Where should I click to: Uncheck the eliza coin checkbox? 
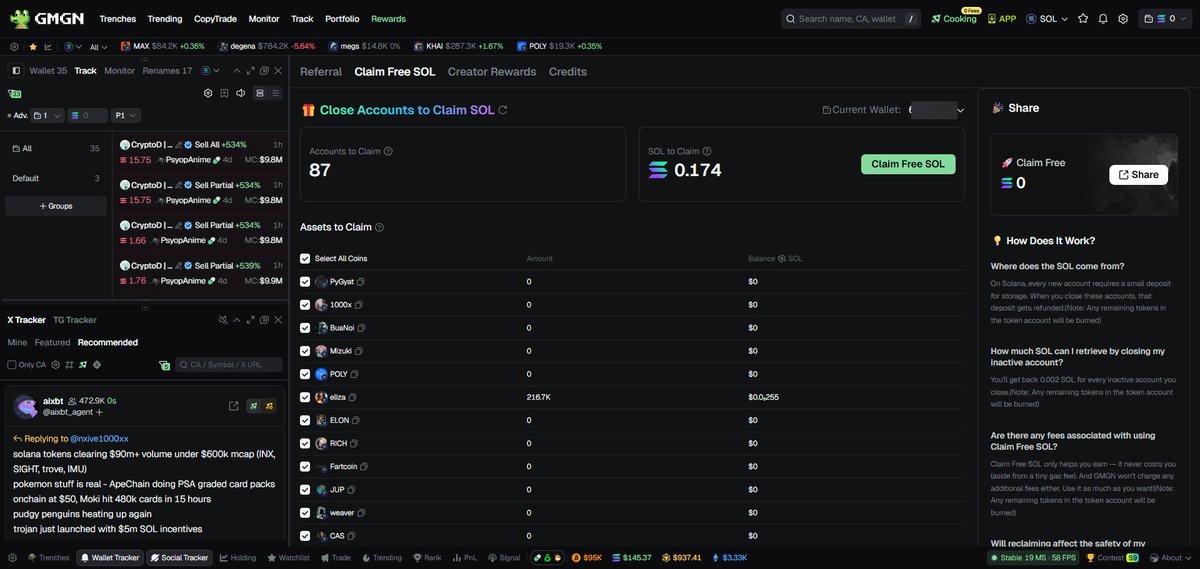305,397
